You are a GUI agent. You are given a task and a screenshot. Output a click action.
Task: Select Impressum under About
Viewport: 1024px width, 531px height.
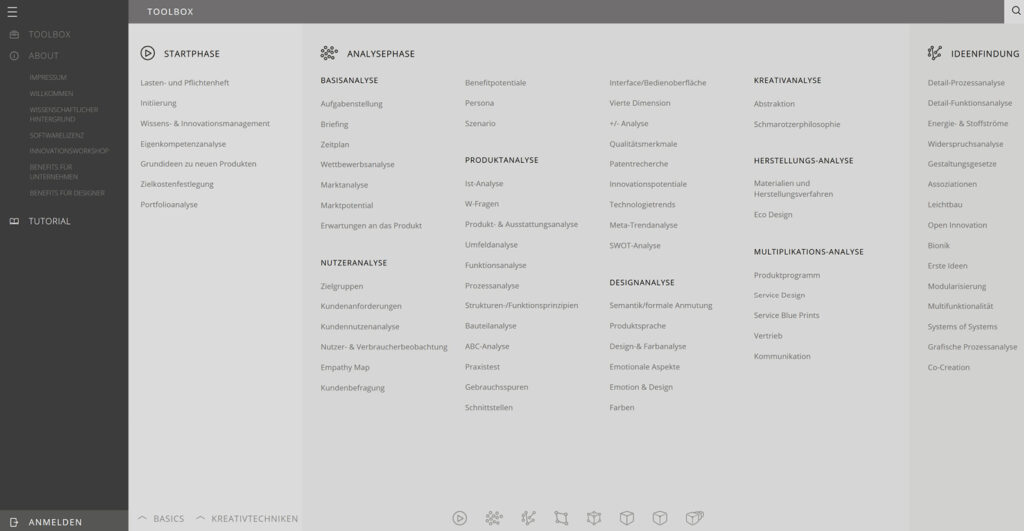[48, 77]
